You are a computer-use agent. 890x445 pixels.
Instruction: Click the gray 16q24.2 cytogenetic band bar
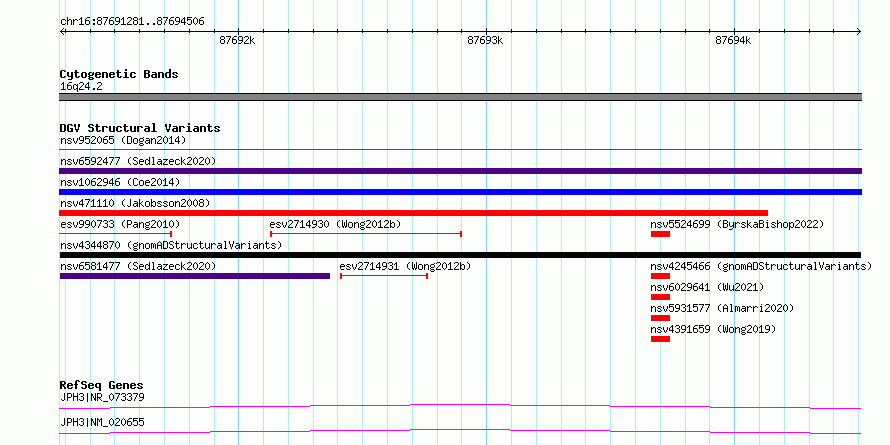coord(460,97)
